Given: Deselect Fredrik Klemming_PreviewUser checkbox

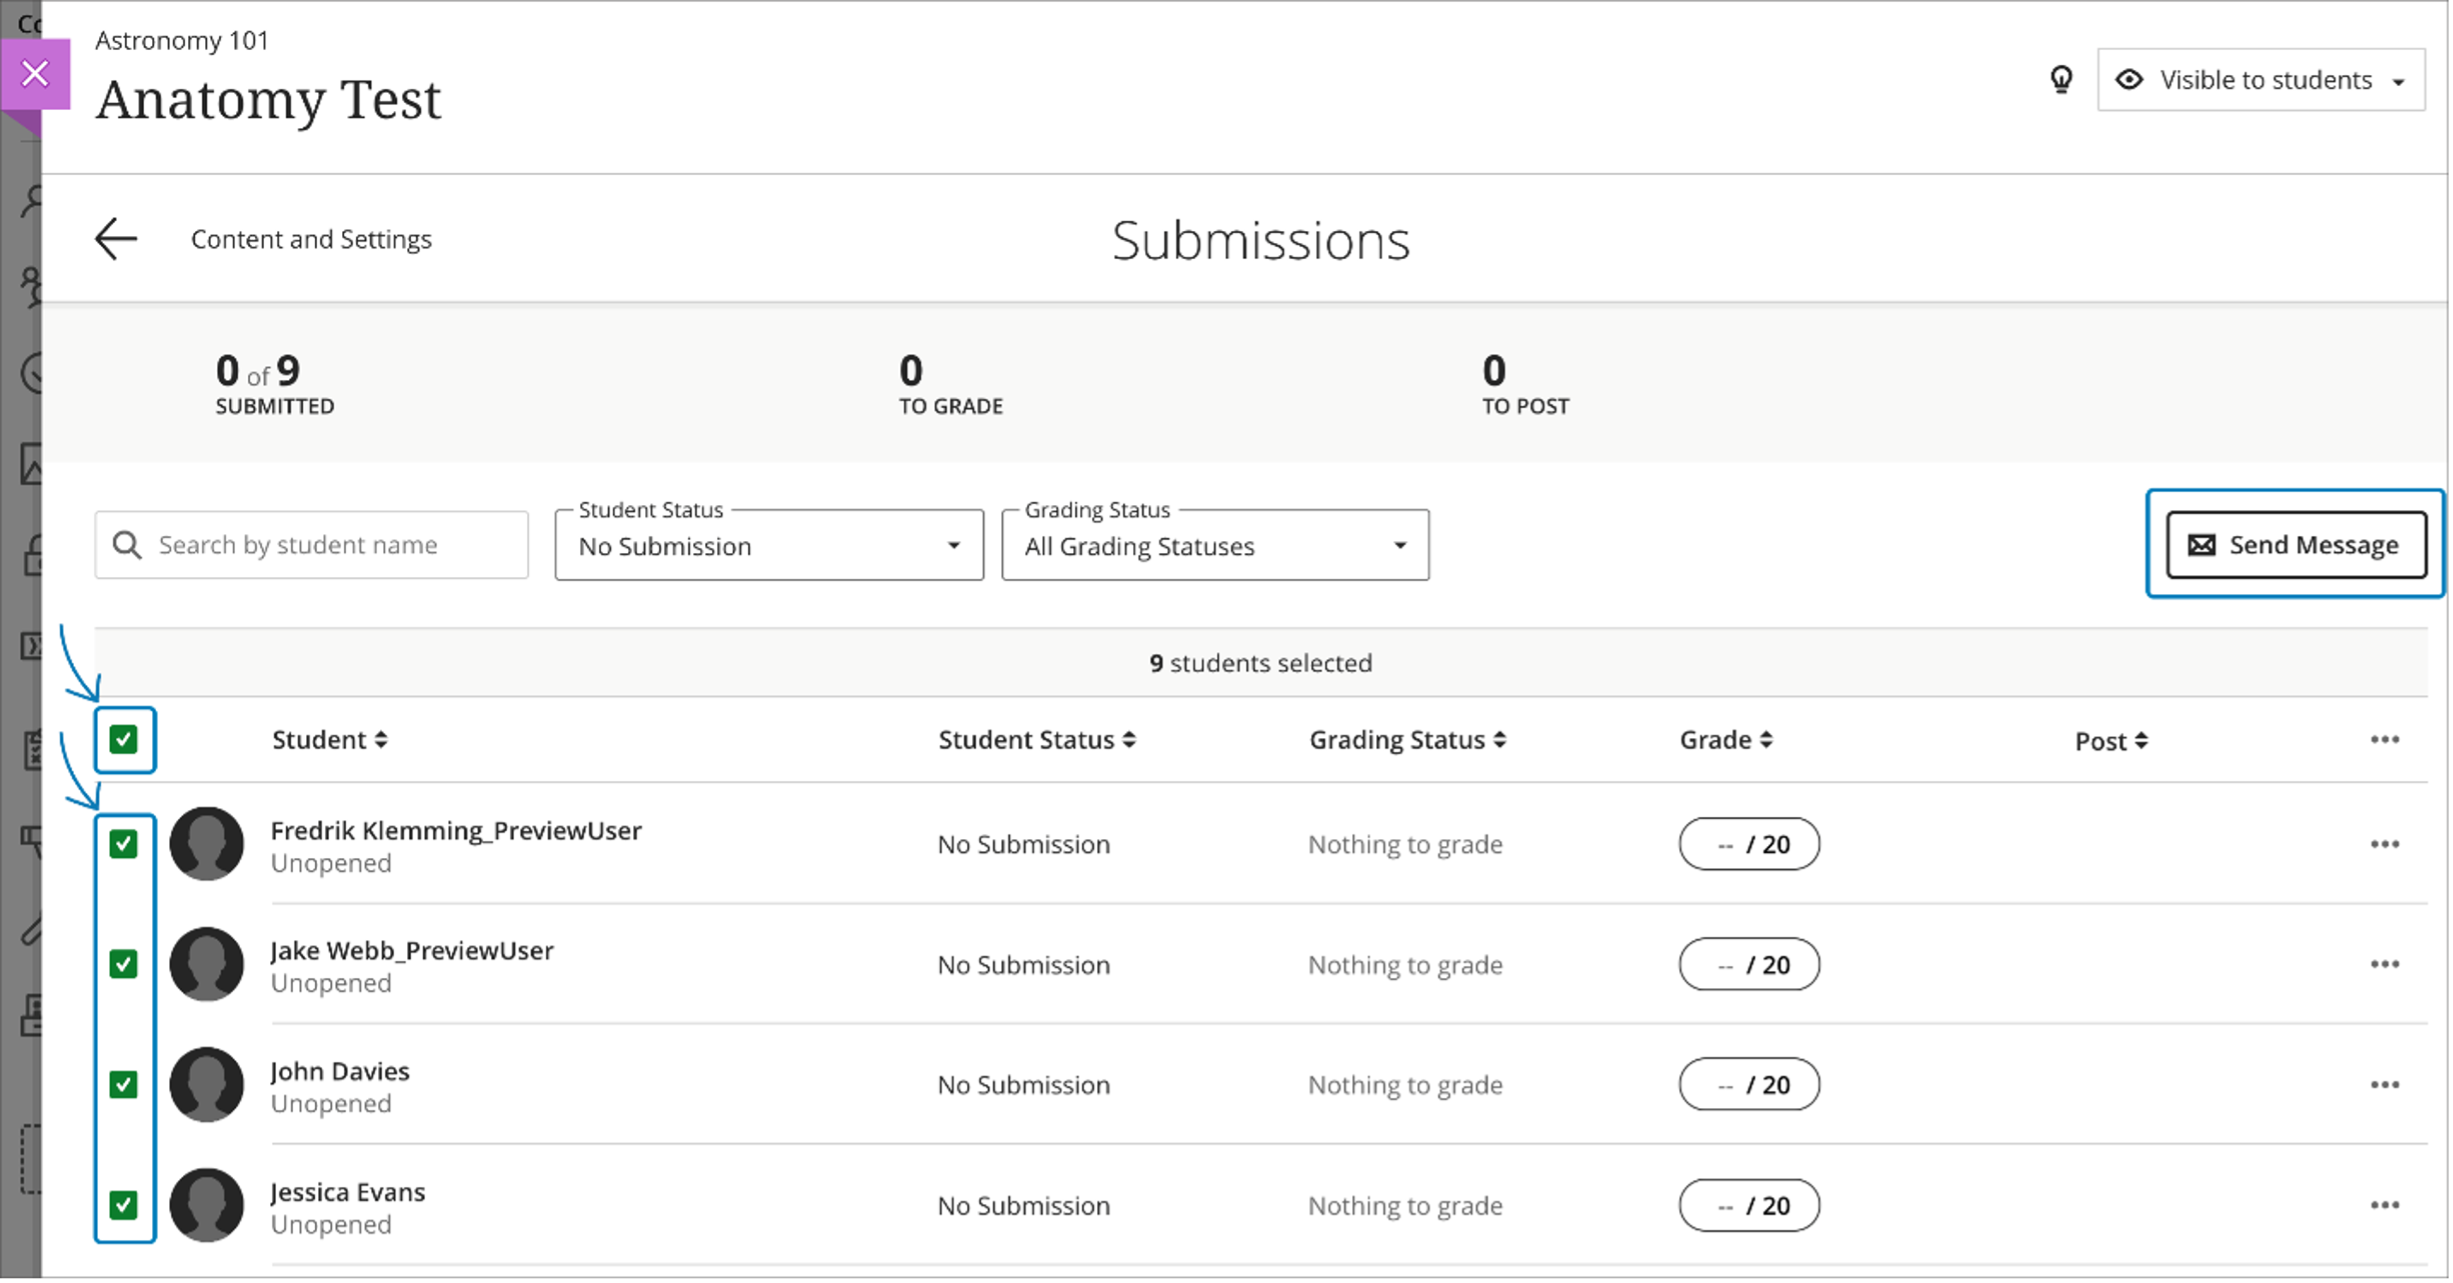Looking at the screenshot, I should tap(124, 845).
